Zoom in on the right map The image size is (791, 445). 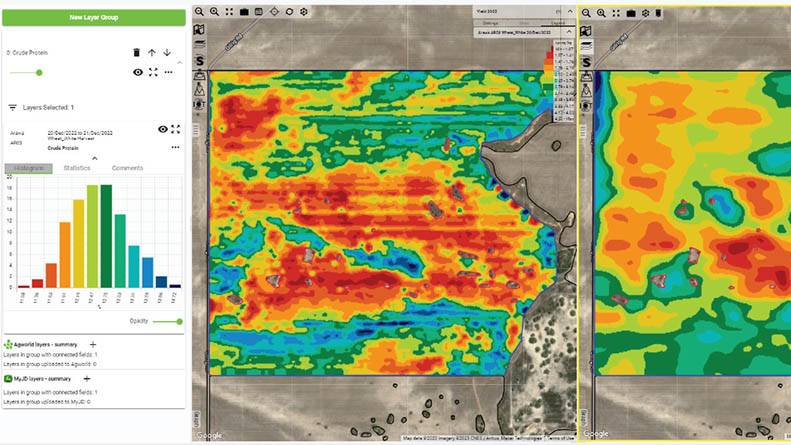pyautogui.click(x=601, y=13)
